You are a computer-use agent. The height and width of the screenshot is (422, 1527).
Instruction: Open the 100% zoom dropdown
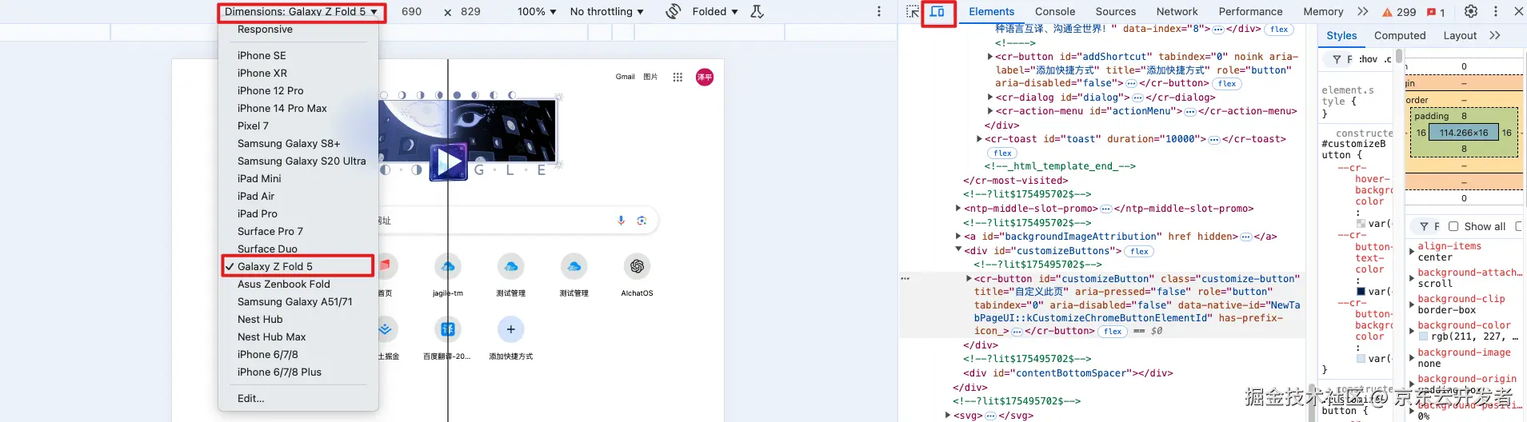click(x=537, y=12)
